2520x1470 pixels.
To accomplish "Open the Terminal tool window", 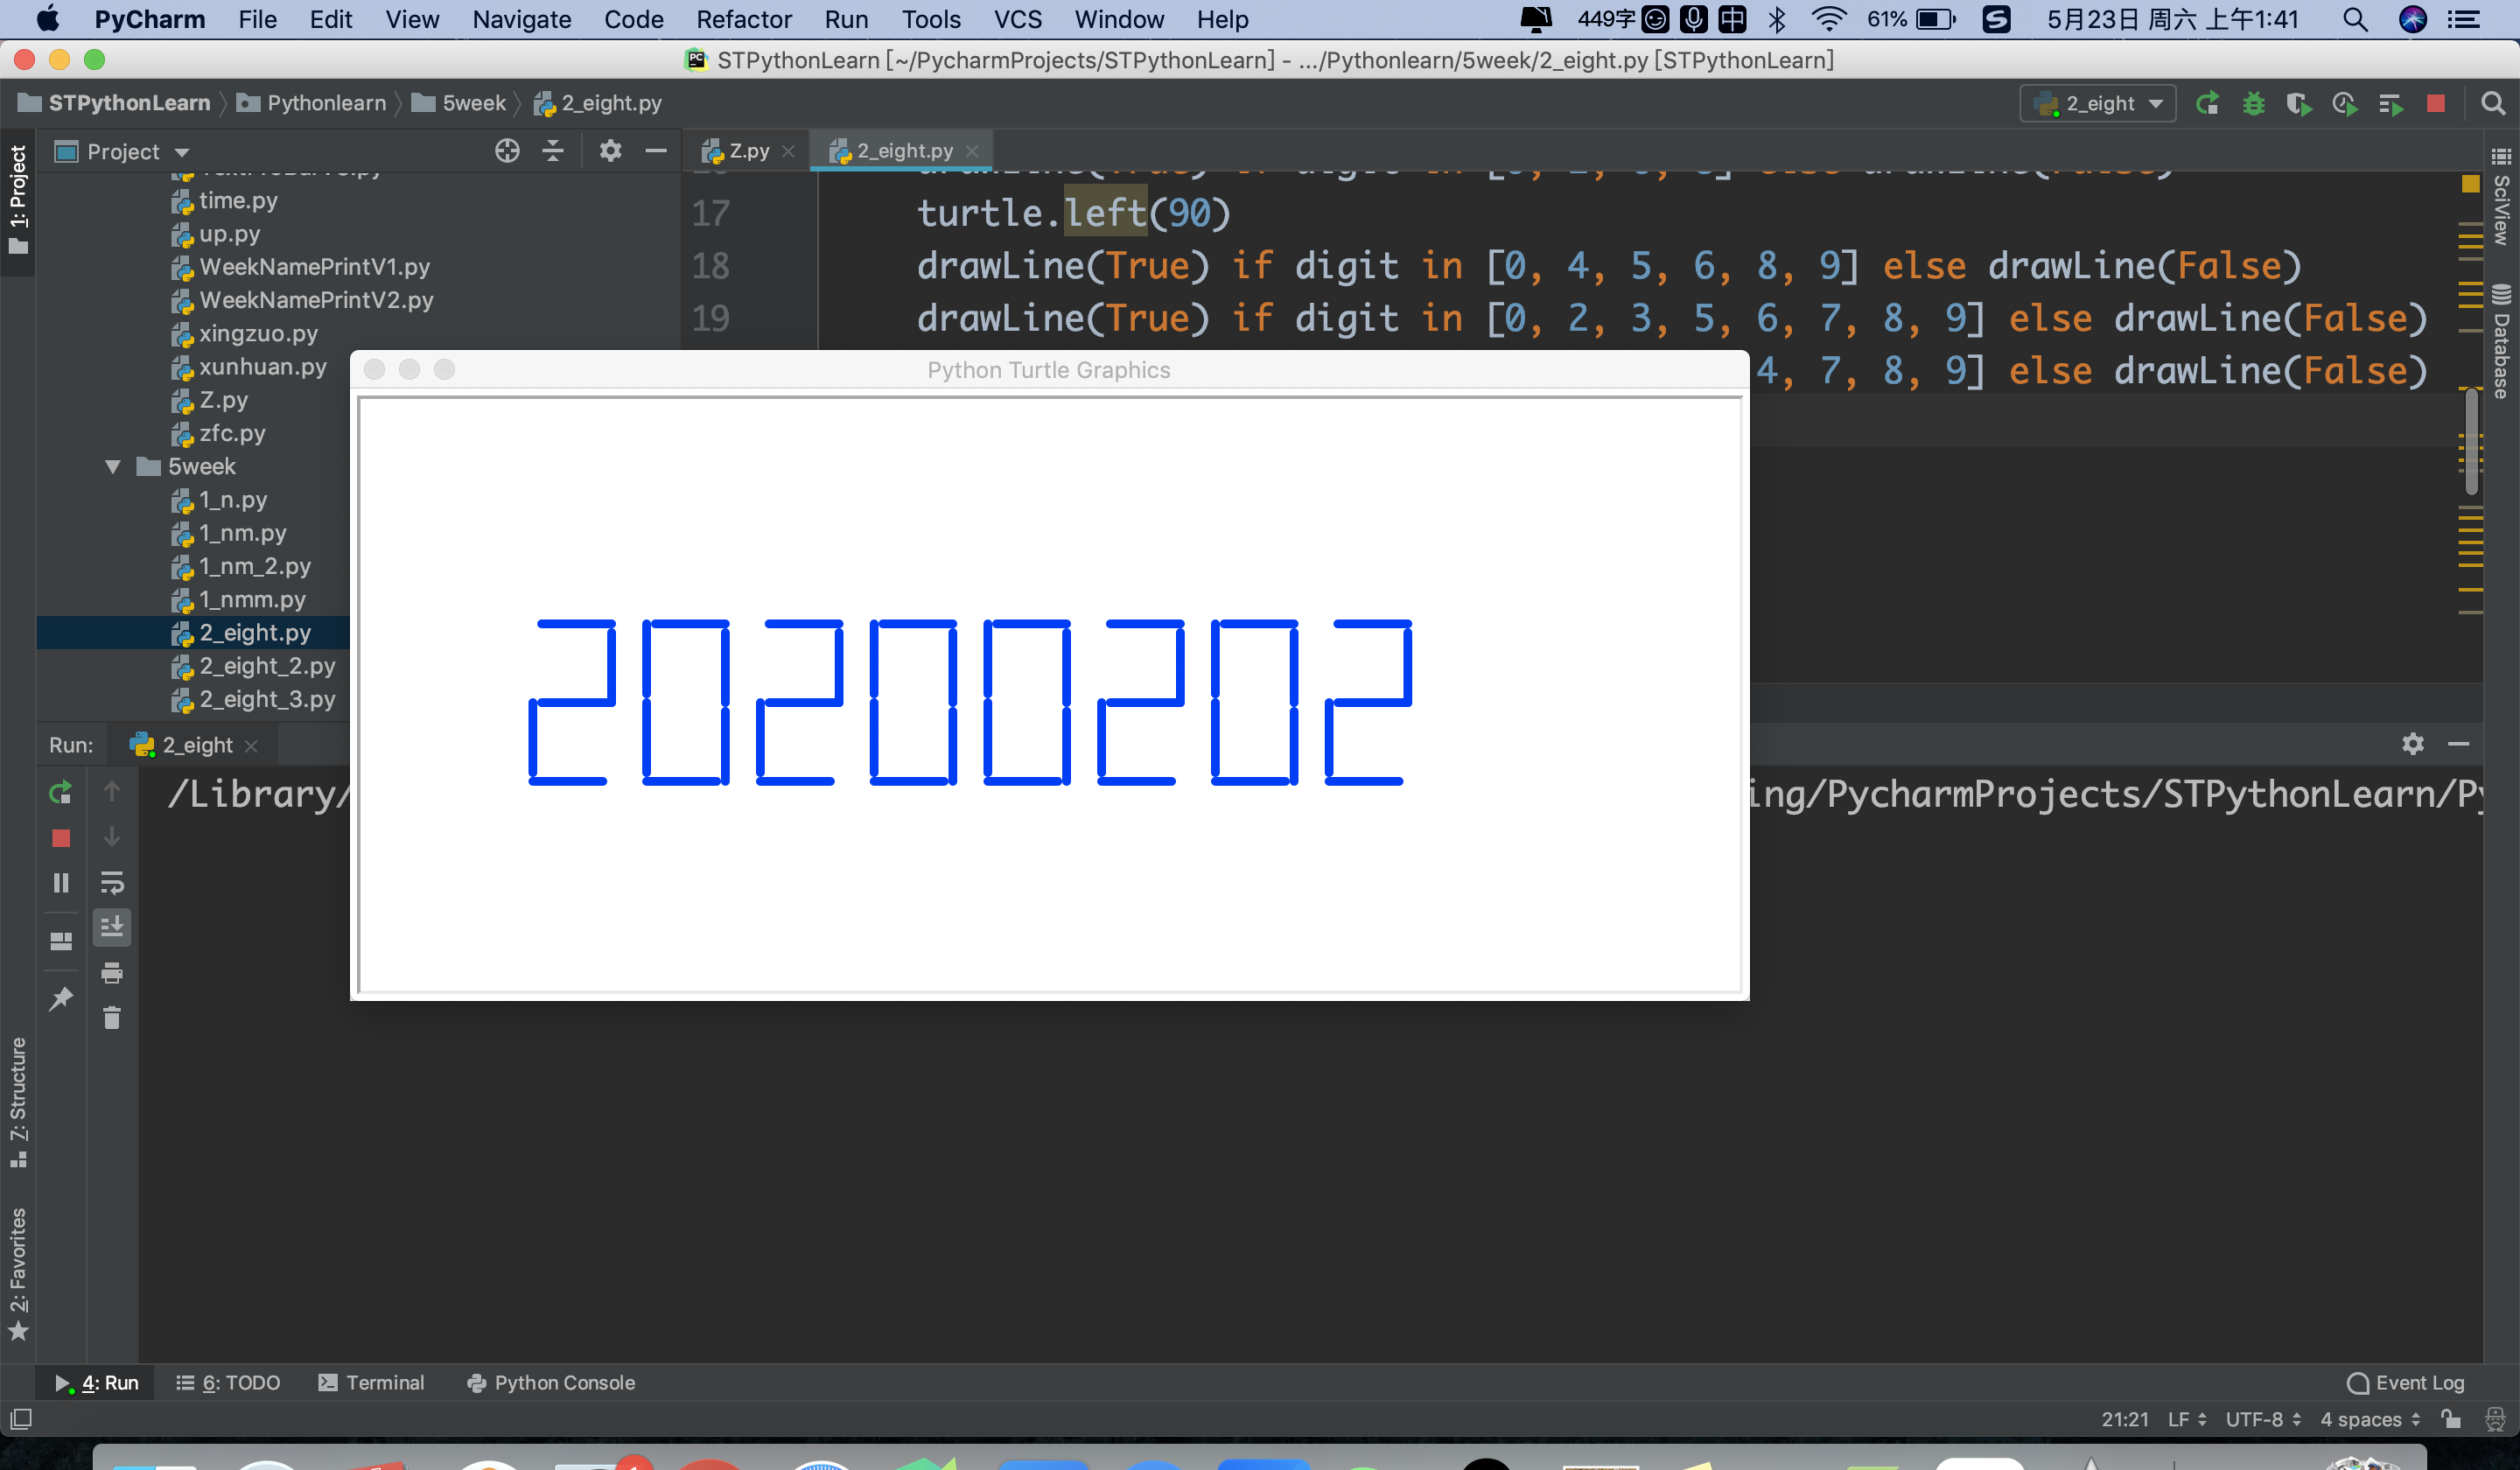I will [372, 1382].
